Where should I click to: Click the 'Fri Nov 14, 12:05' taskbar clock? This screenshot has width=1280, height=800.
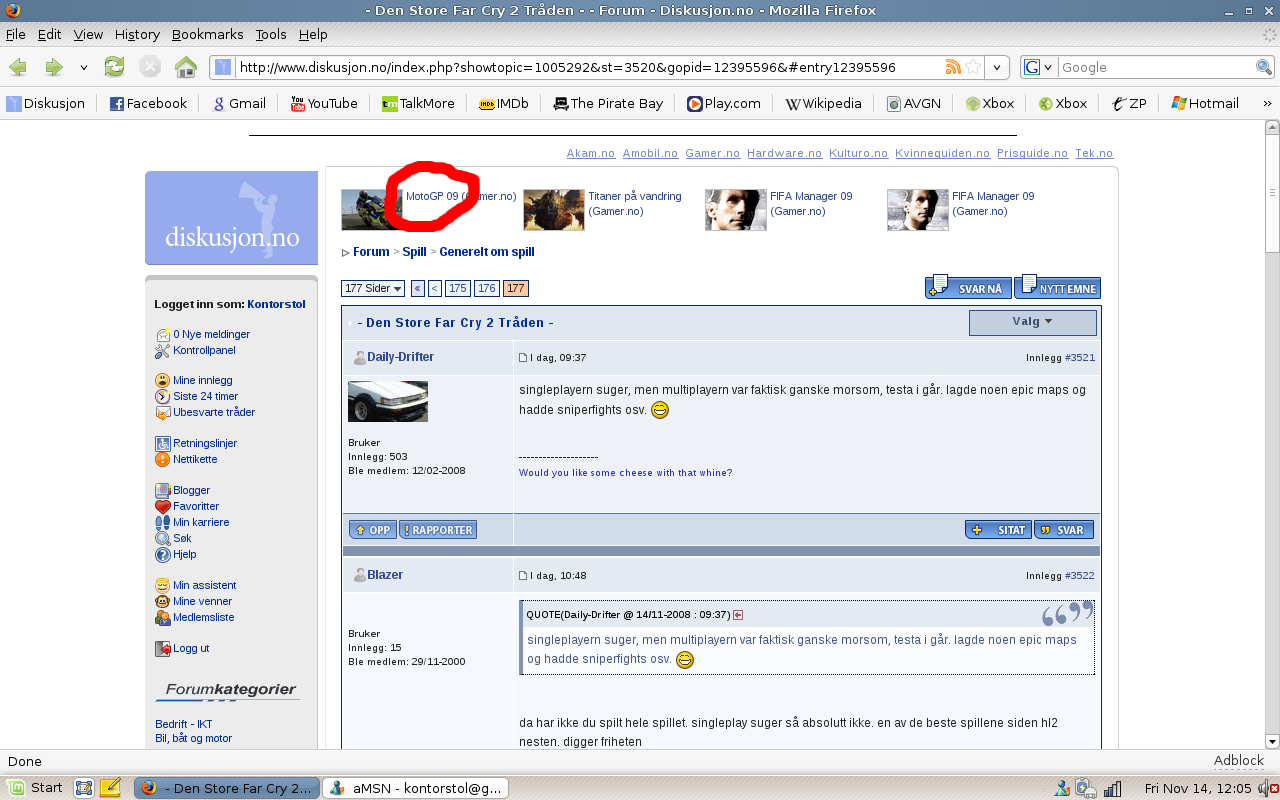click(x=1198, y=788)
